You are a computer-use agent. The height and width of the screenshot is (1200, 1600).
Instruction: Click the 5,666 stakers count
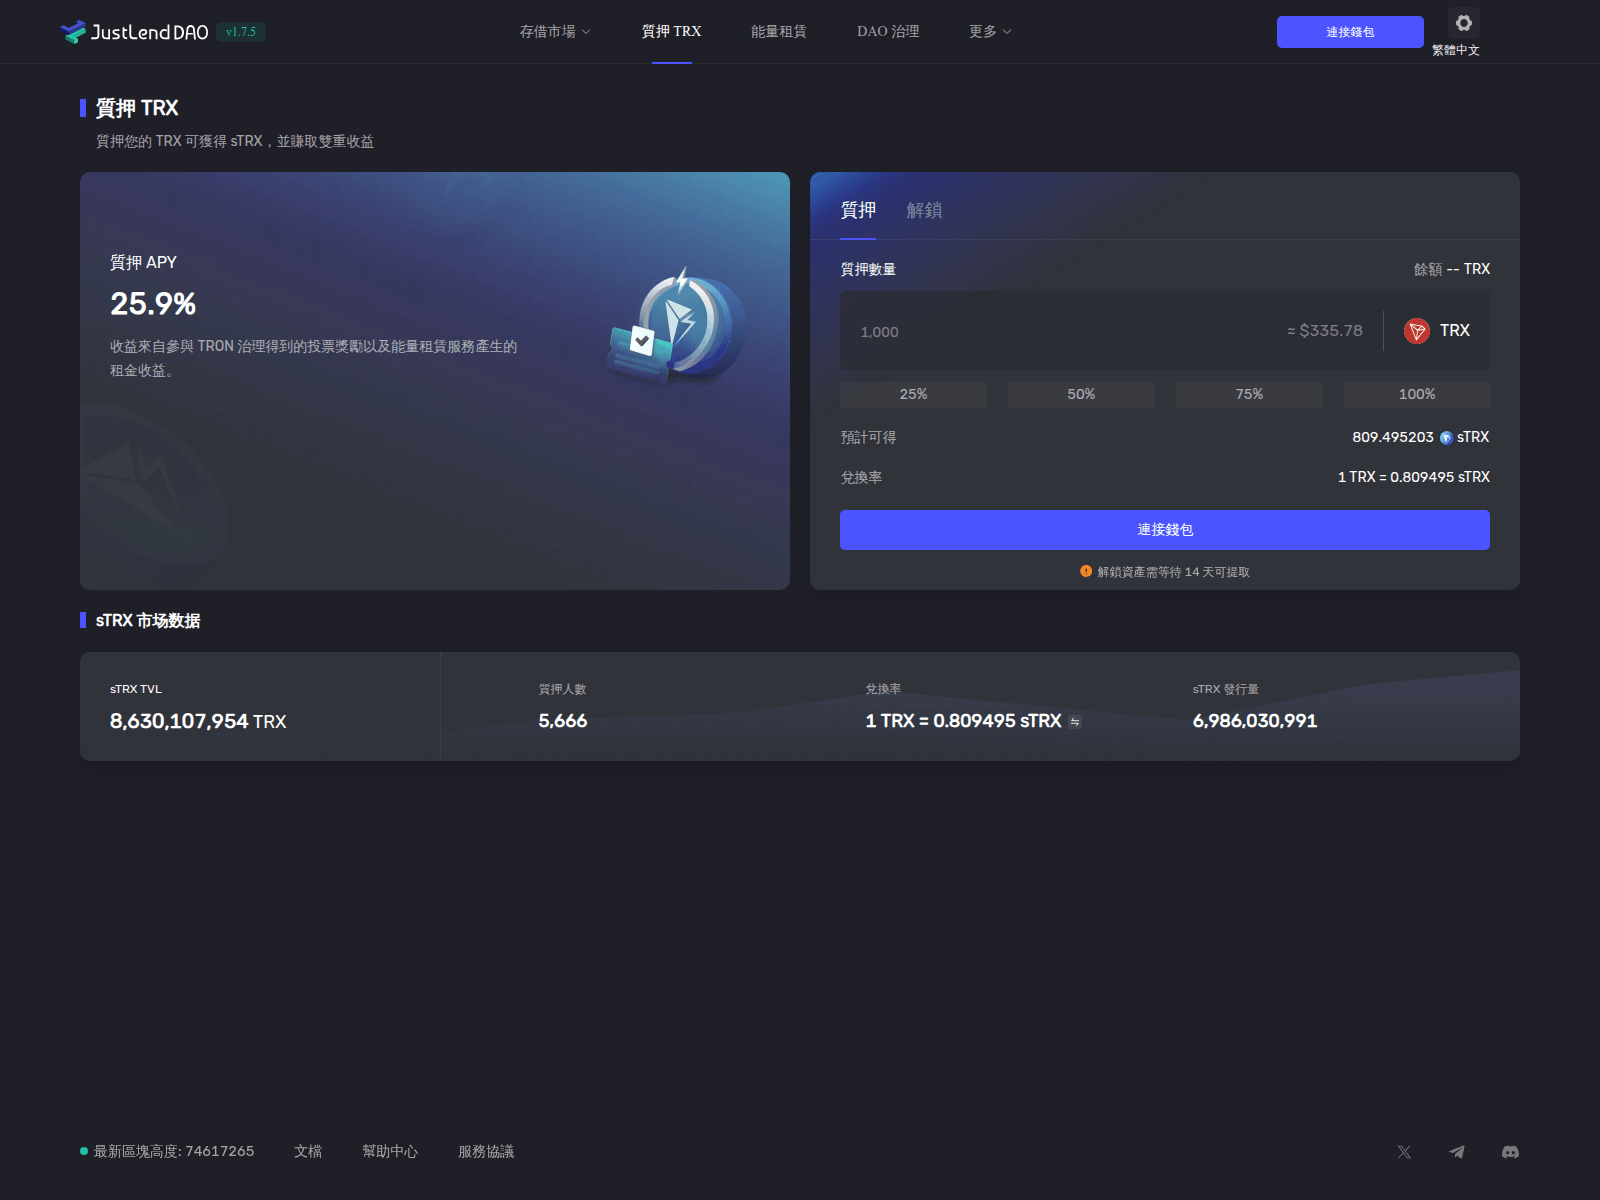563,721
